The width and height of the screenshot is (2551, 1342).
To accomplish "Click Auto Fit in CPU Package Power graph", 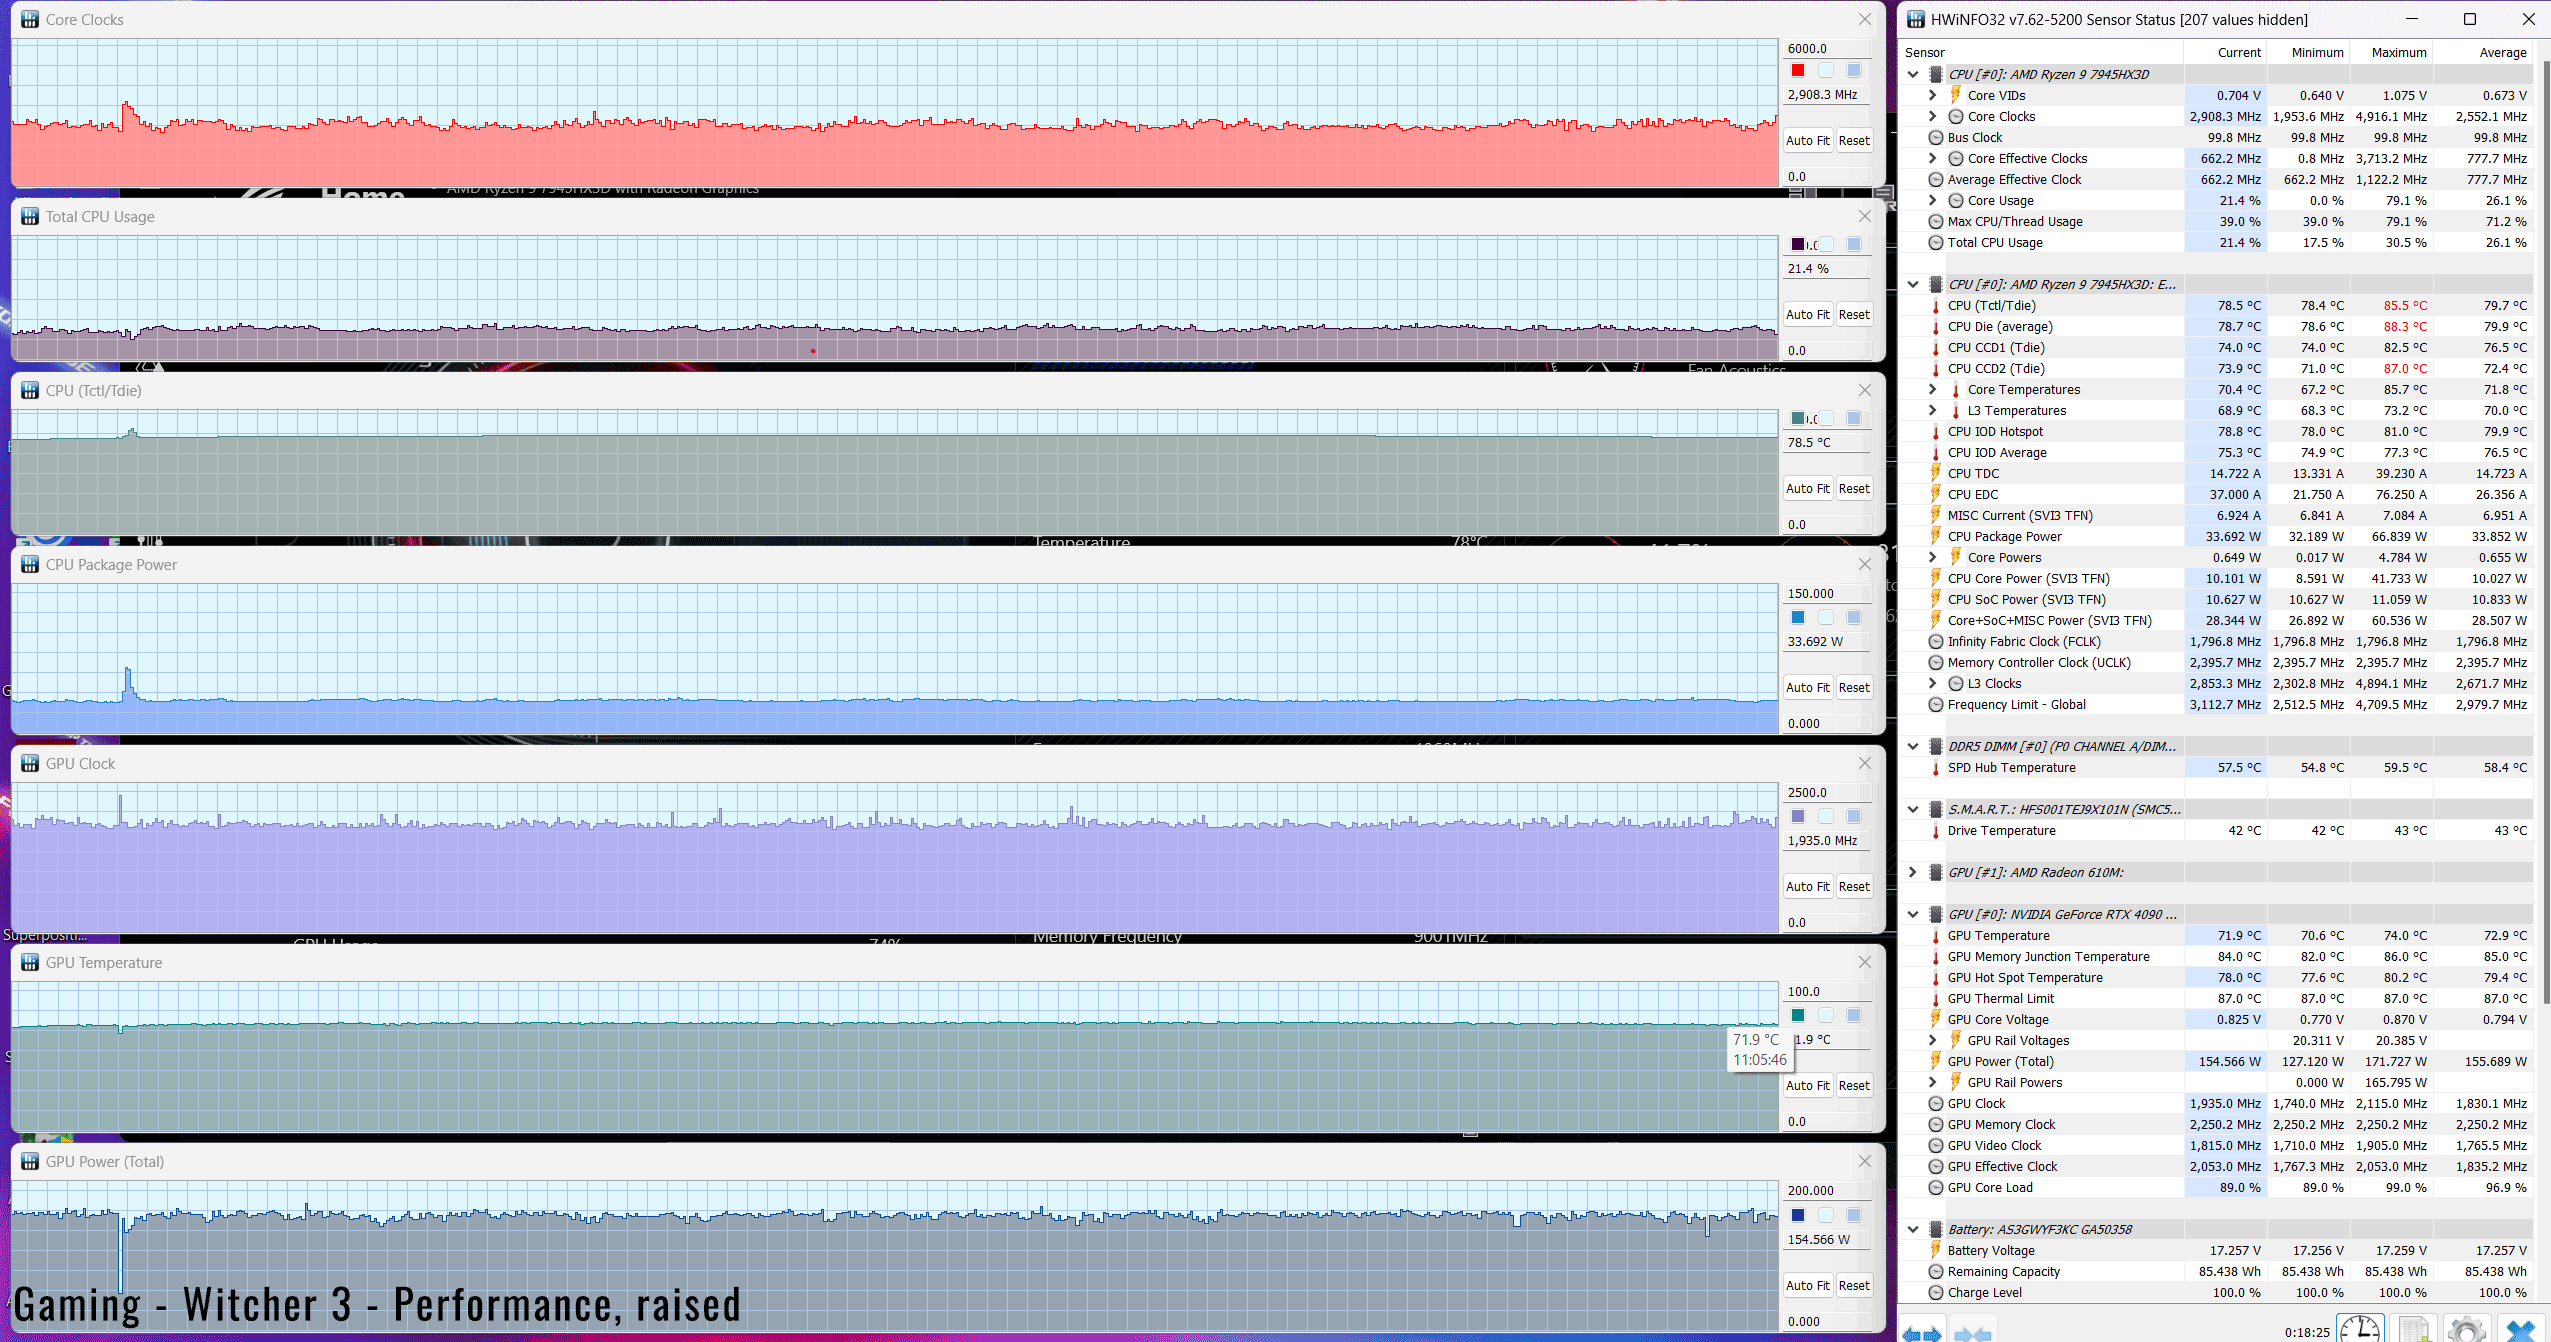I will point(1807,687).
